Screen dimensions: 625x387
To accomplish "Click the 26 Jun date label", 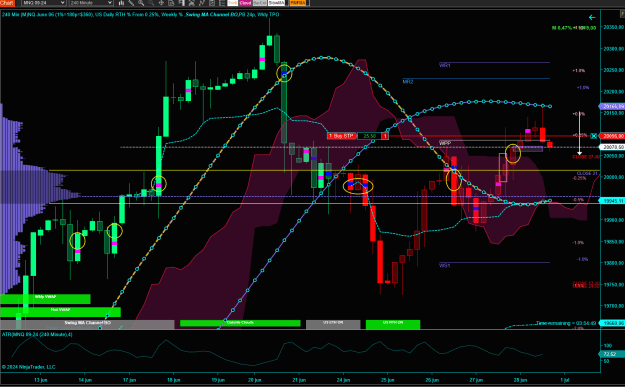I will 432,380.
